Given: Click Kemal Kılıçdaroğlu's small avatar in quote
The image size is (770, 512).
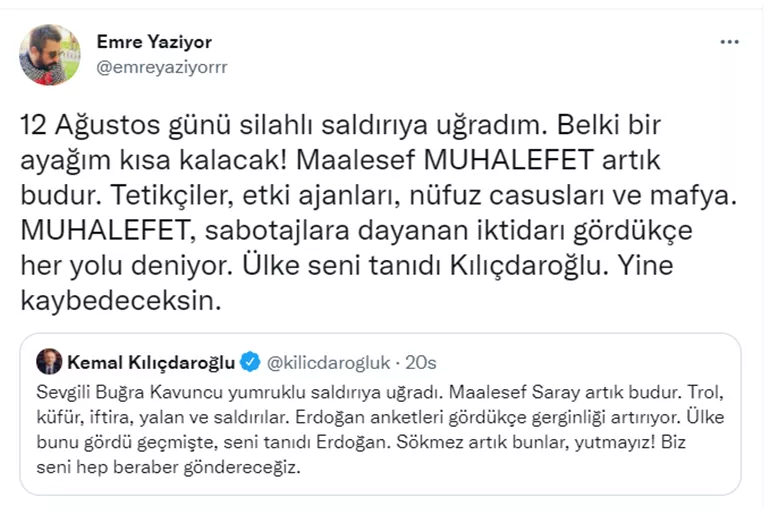Looking at the screenshot, I should coord(49,362).
